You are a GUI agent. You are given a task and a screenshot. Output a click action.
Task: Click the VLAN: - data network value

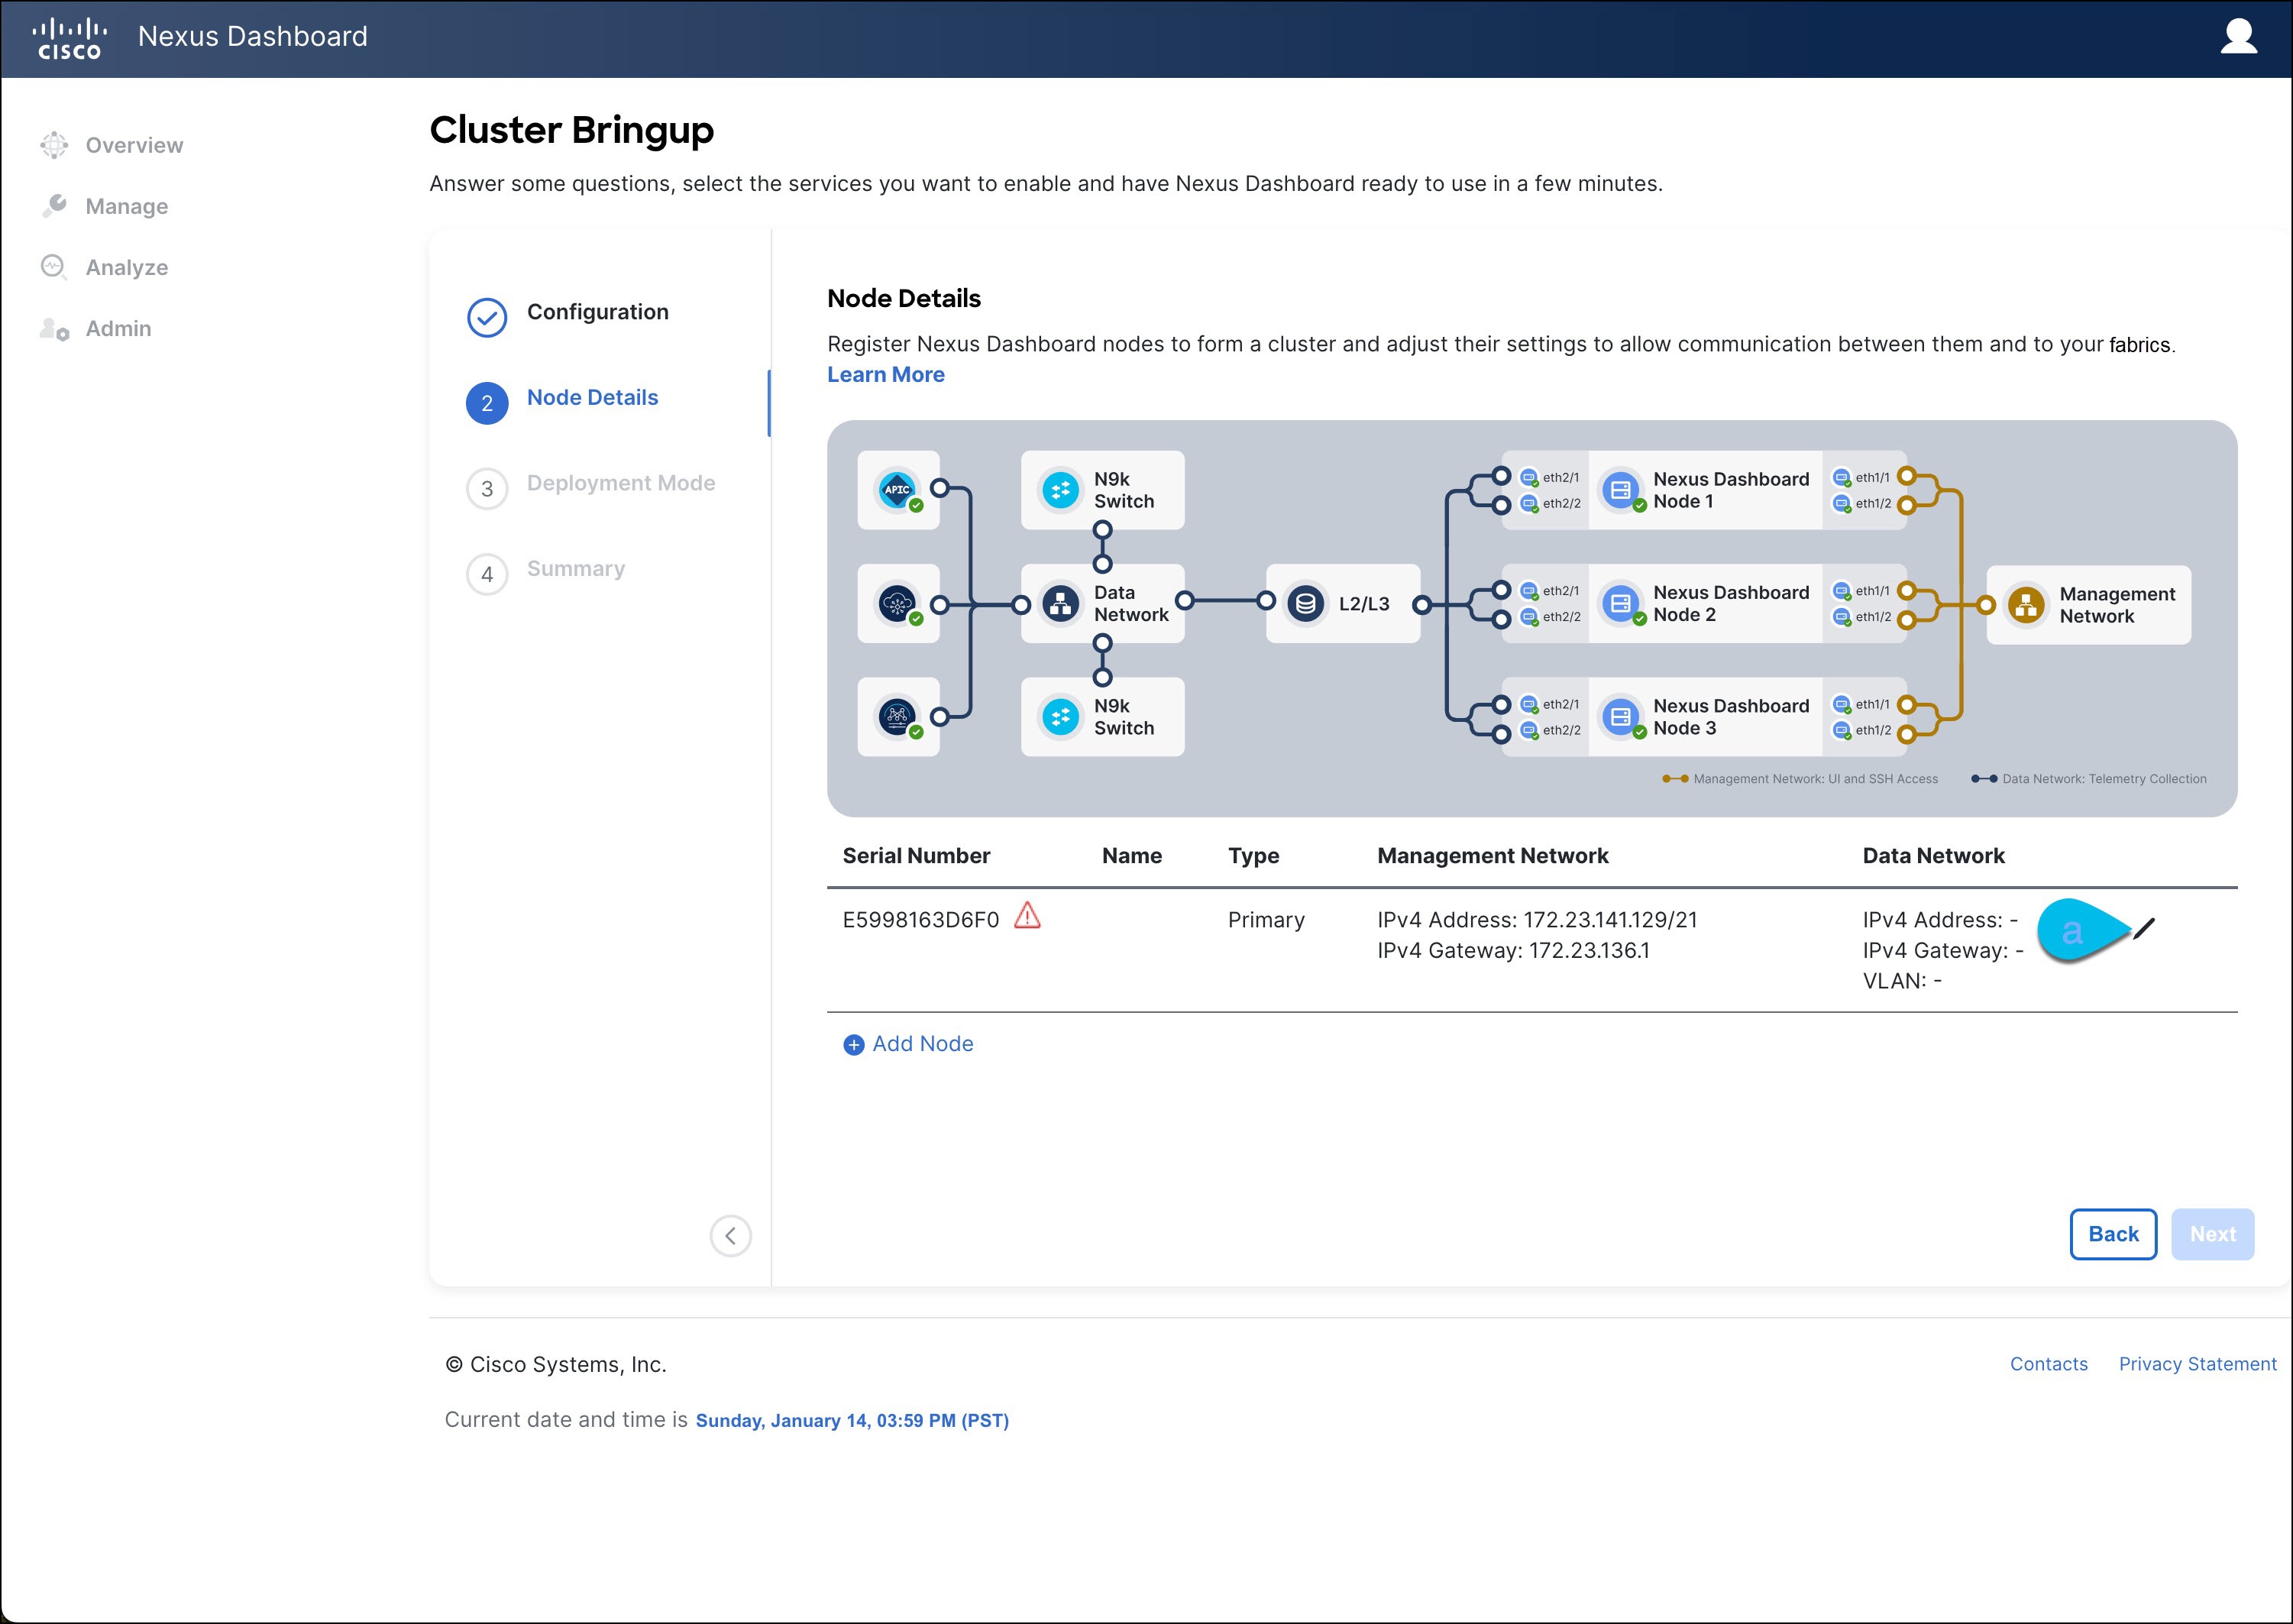(1902, 981)
